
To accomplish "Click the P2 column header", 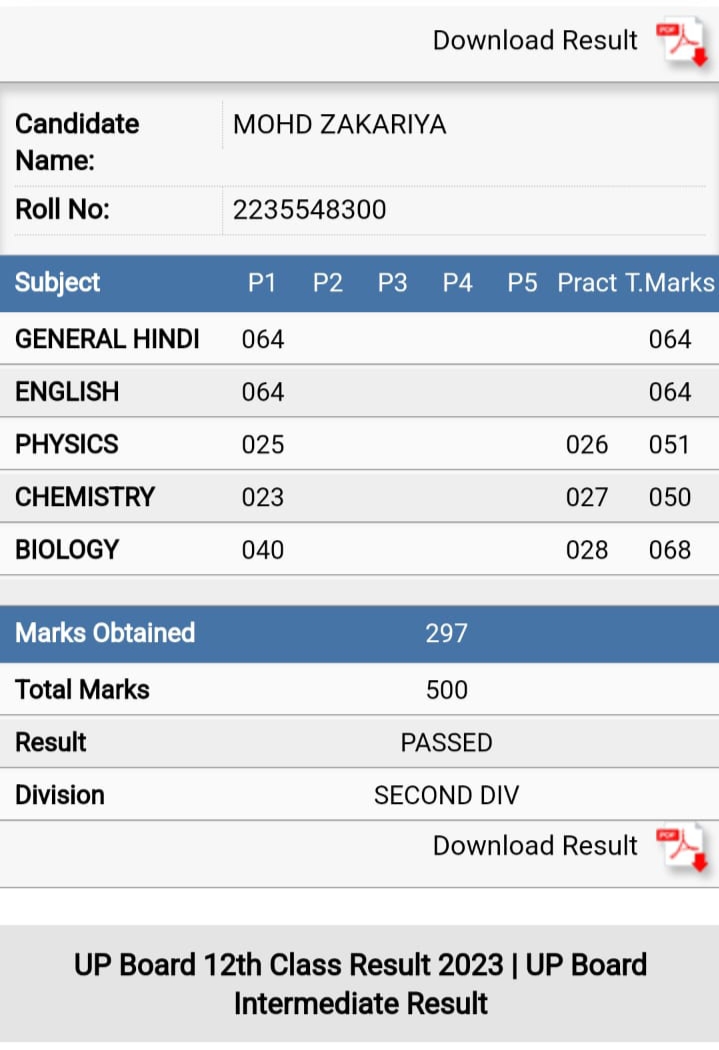I will 327,283.
